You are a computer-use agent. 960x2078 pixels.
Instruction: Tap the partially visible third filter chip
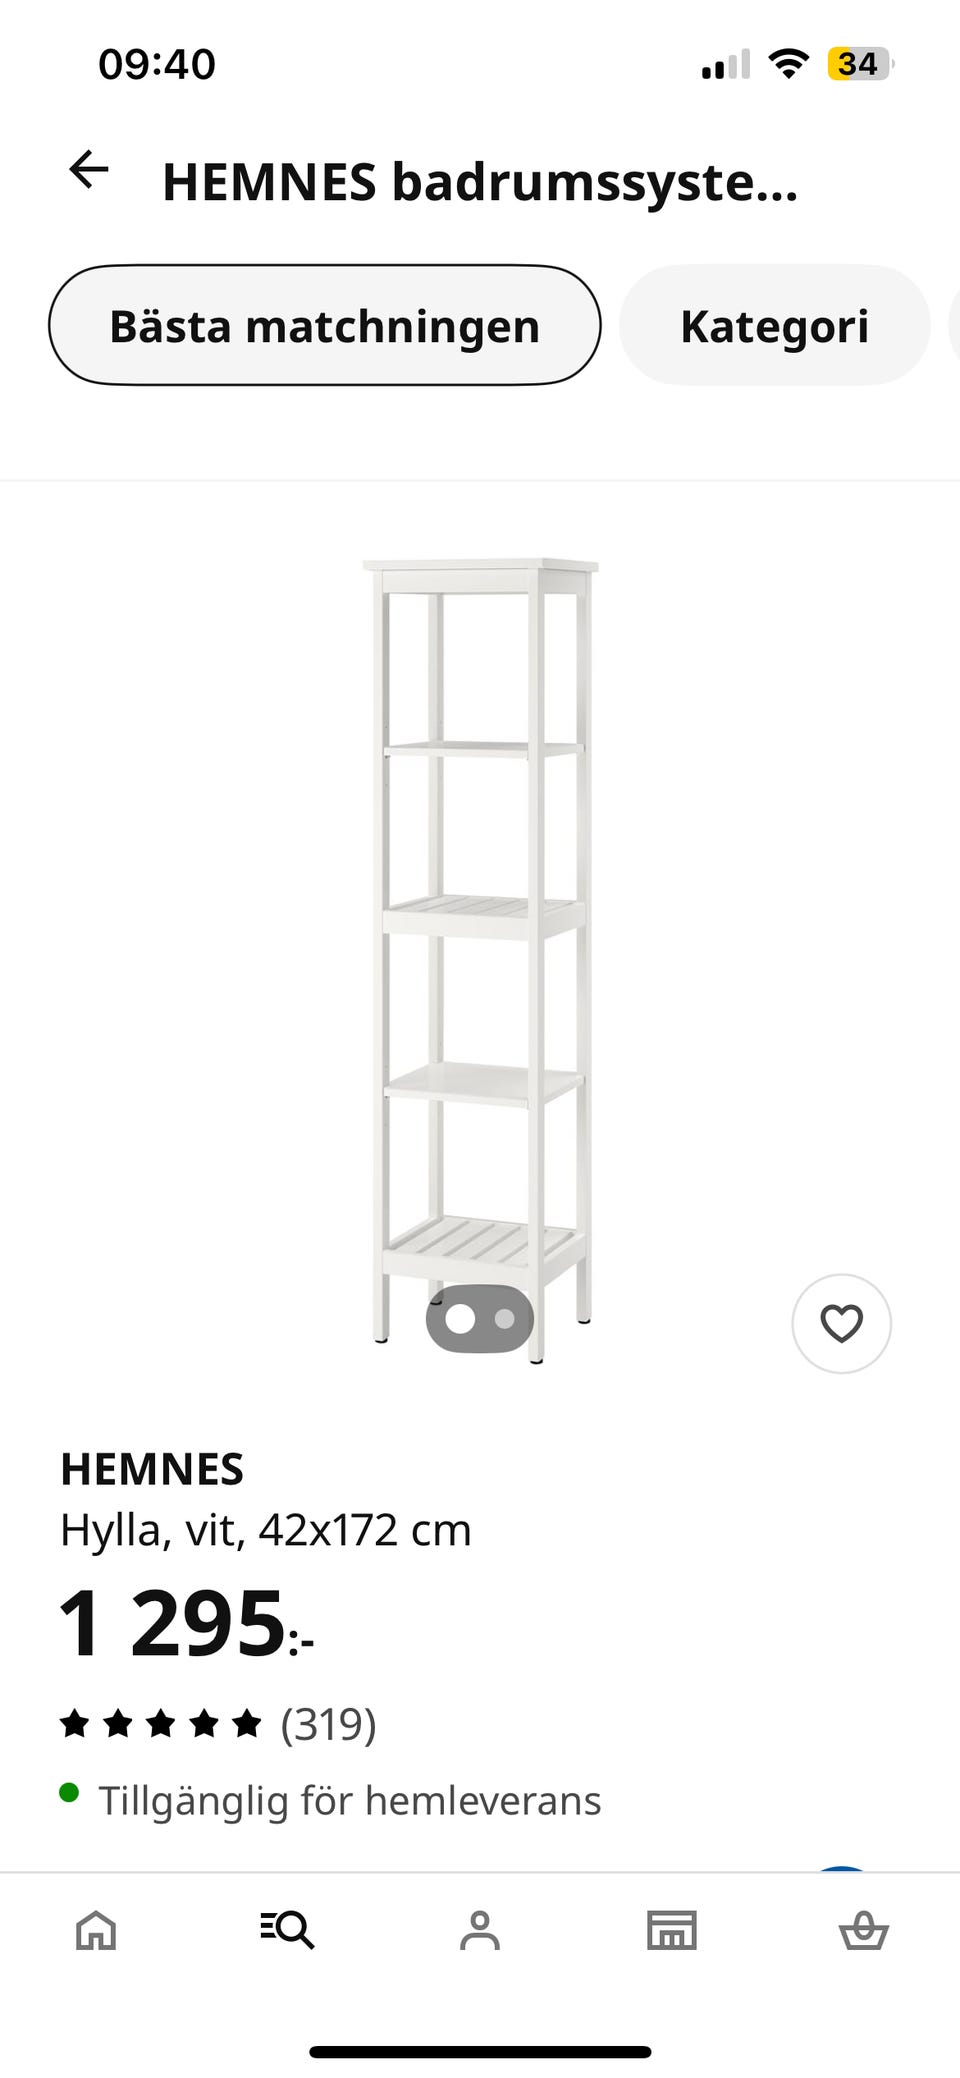click(954, 325)
